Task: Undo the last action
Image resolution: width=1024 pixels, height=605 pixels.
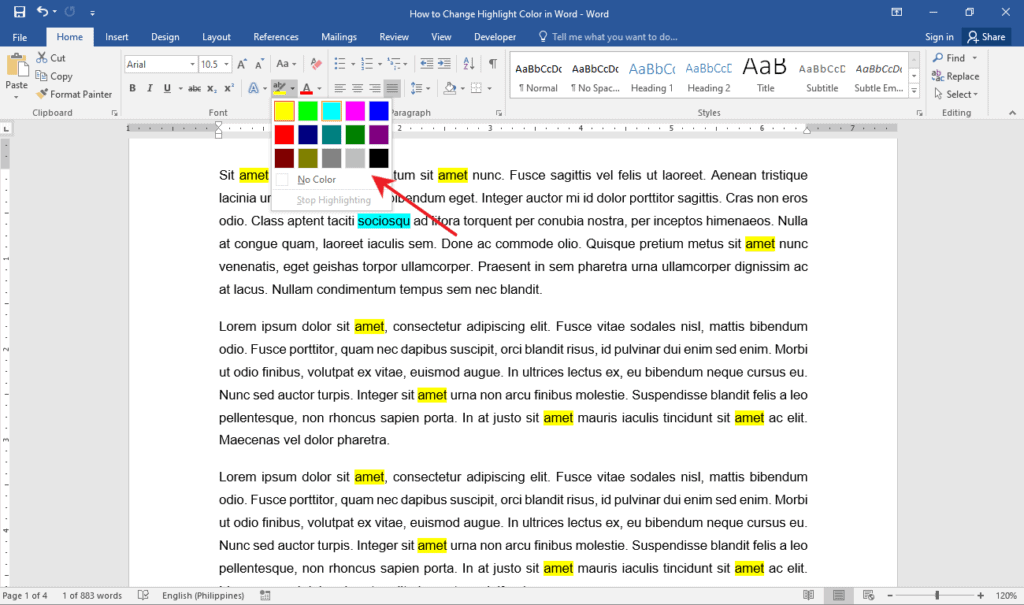Action: tap(42, 12)
